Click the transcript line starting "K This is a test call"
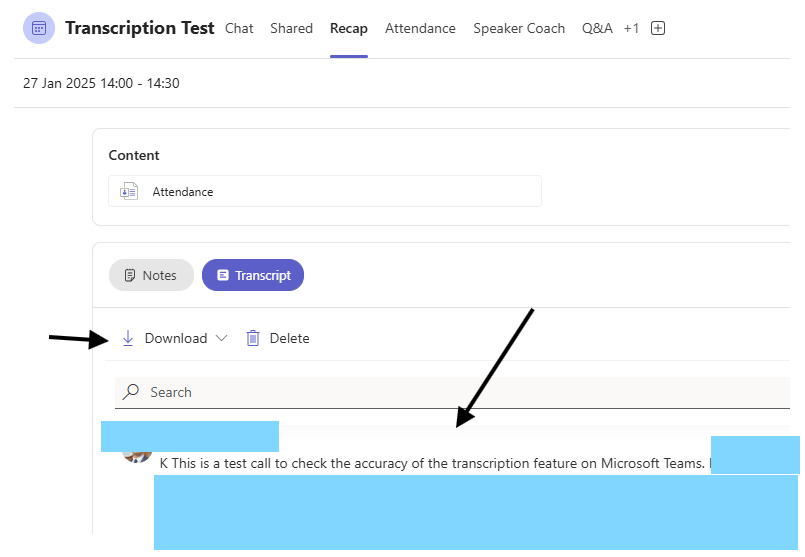 tap(435, 463)
